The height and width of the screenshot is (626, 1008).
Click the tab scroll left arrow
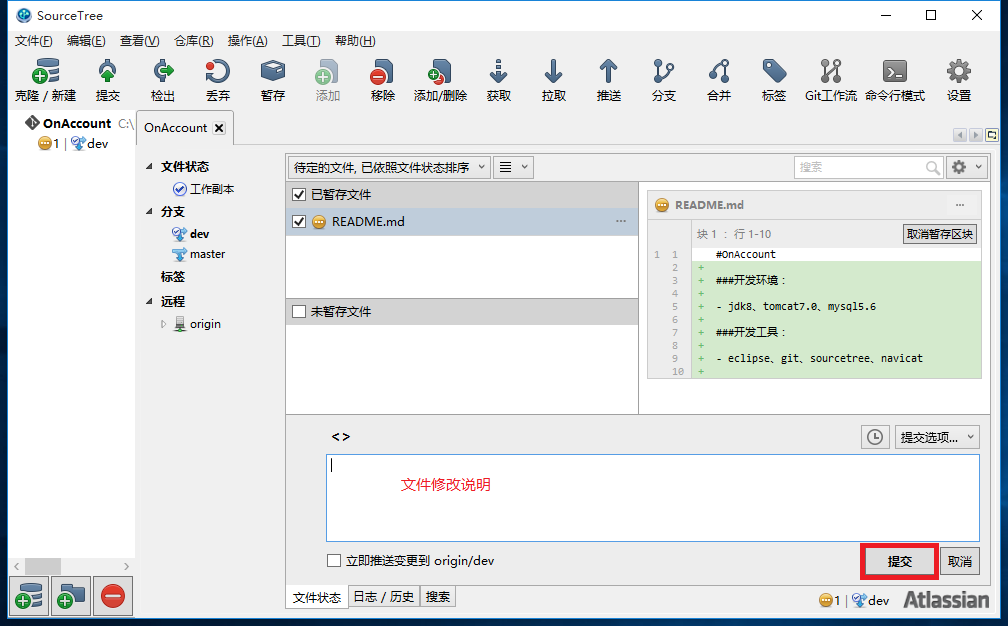tap(960, 135)
